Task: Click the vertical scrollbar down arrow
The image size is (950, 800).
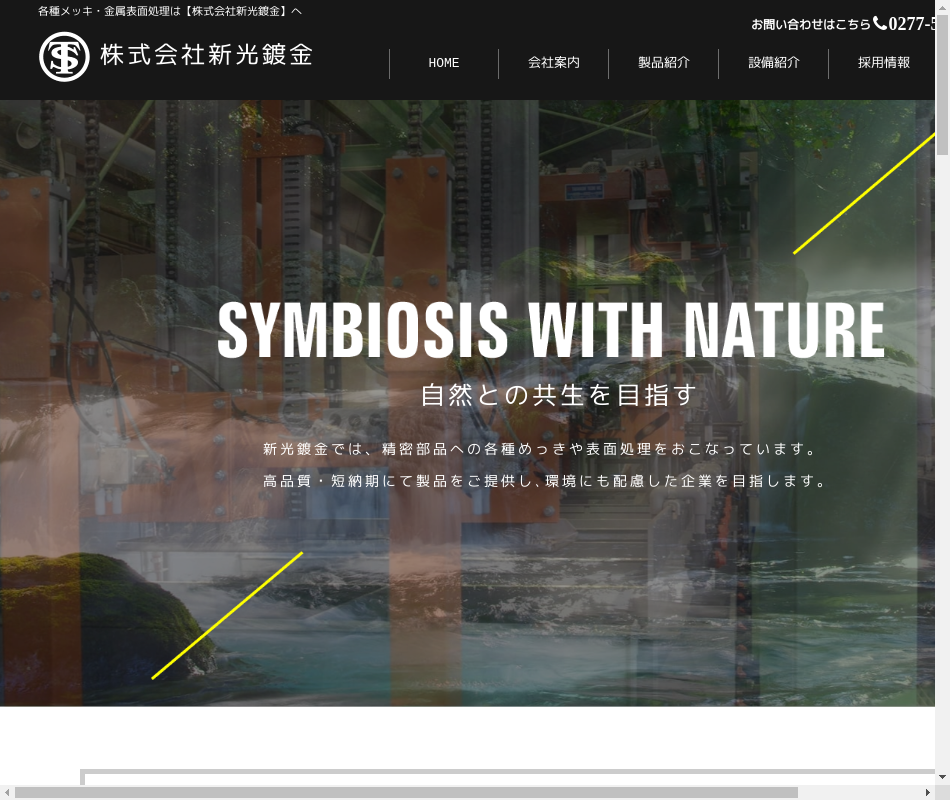Action: (x=942, y=776)
